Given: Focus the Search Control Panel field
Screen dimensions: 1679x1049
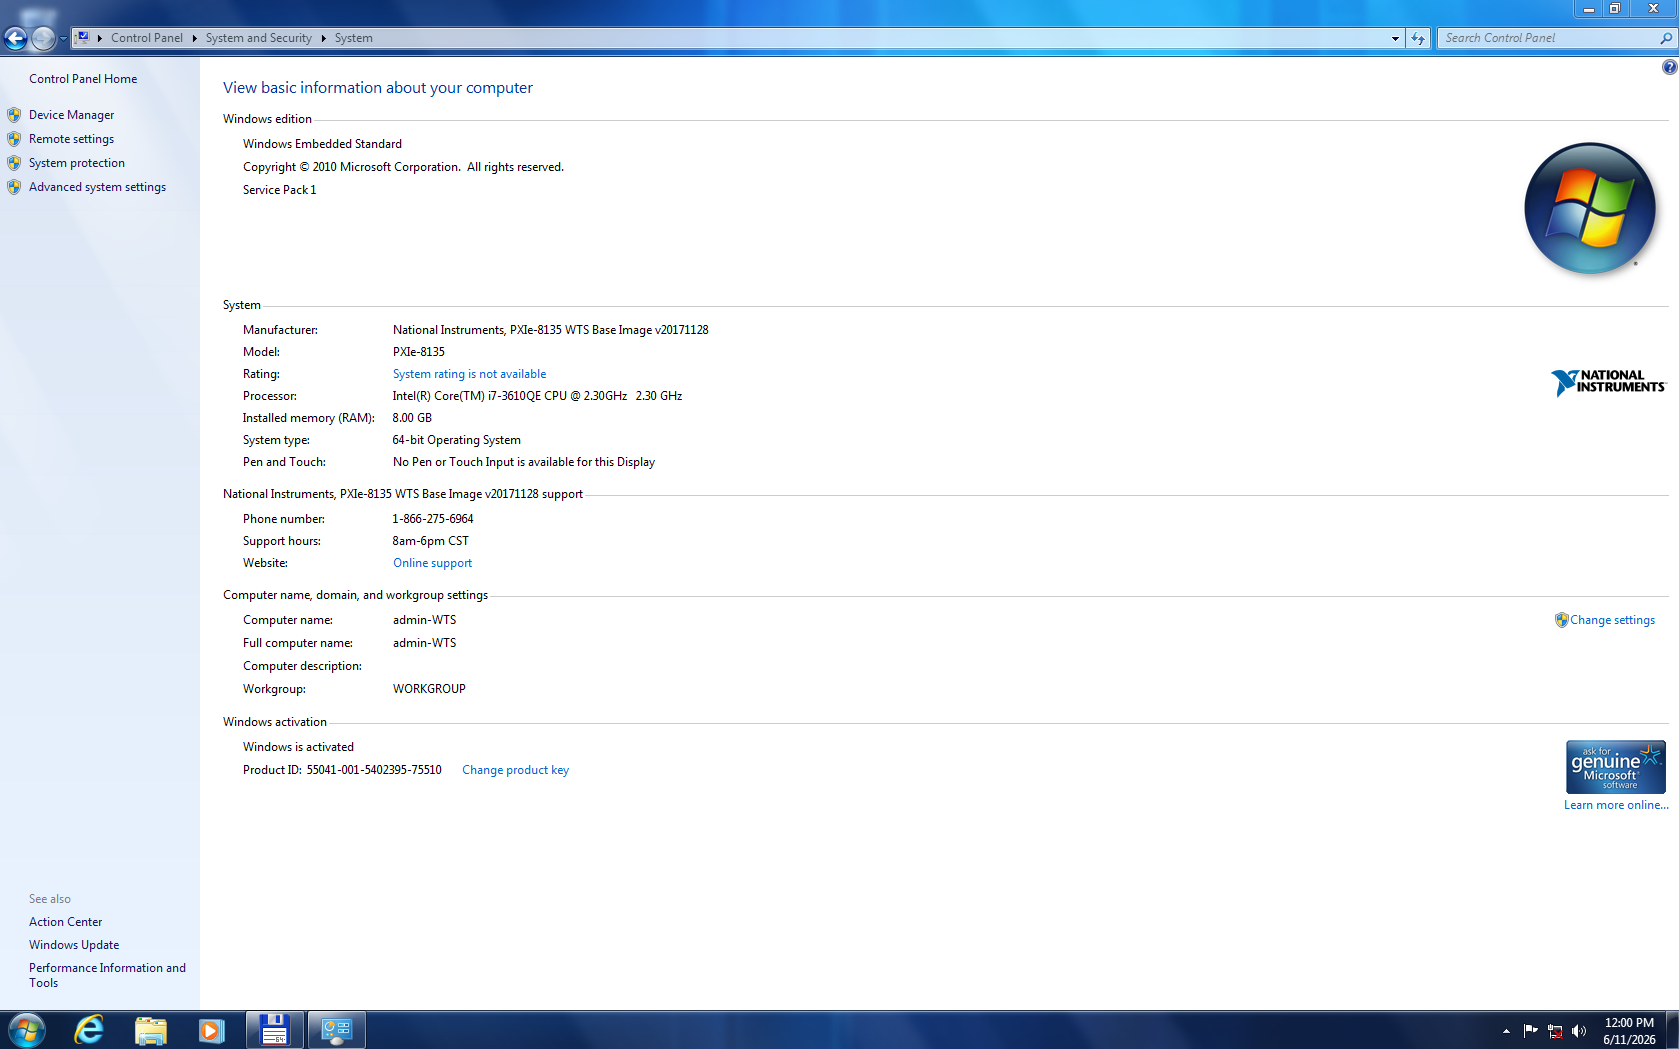Looking at the screenshot, I should pyautogui.click(x=1549, y=38).
